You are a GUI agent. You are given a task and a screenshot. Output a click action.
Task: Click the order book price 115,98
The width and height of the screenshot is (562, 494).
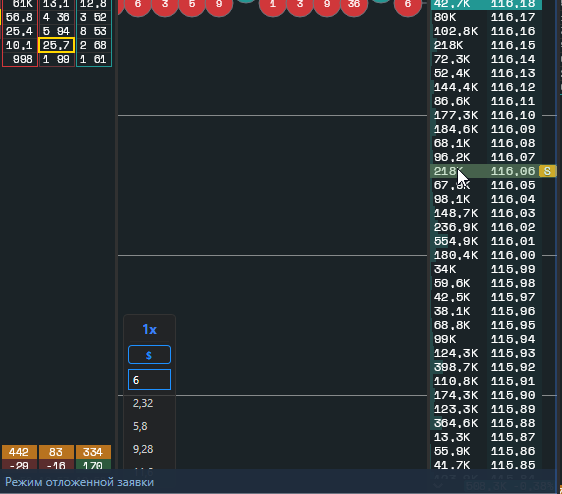tap(513, 283)
